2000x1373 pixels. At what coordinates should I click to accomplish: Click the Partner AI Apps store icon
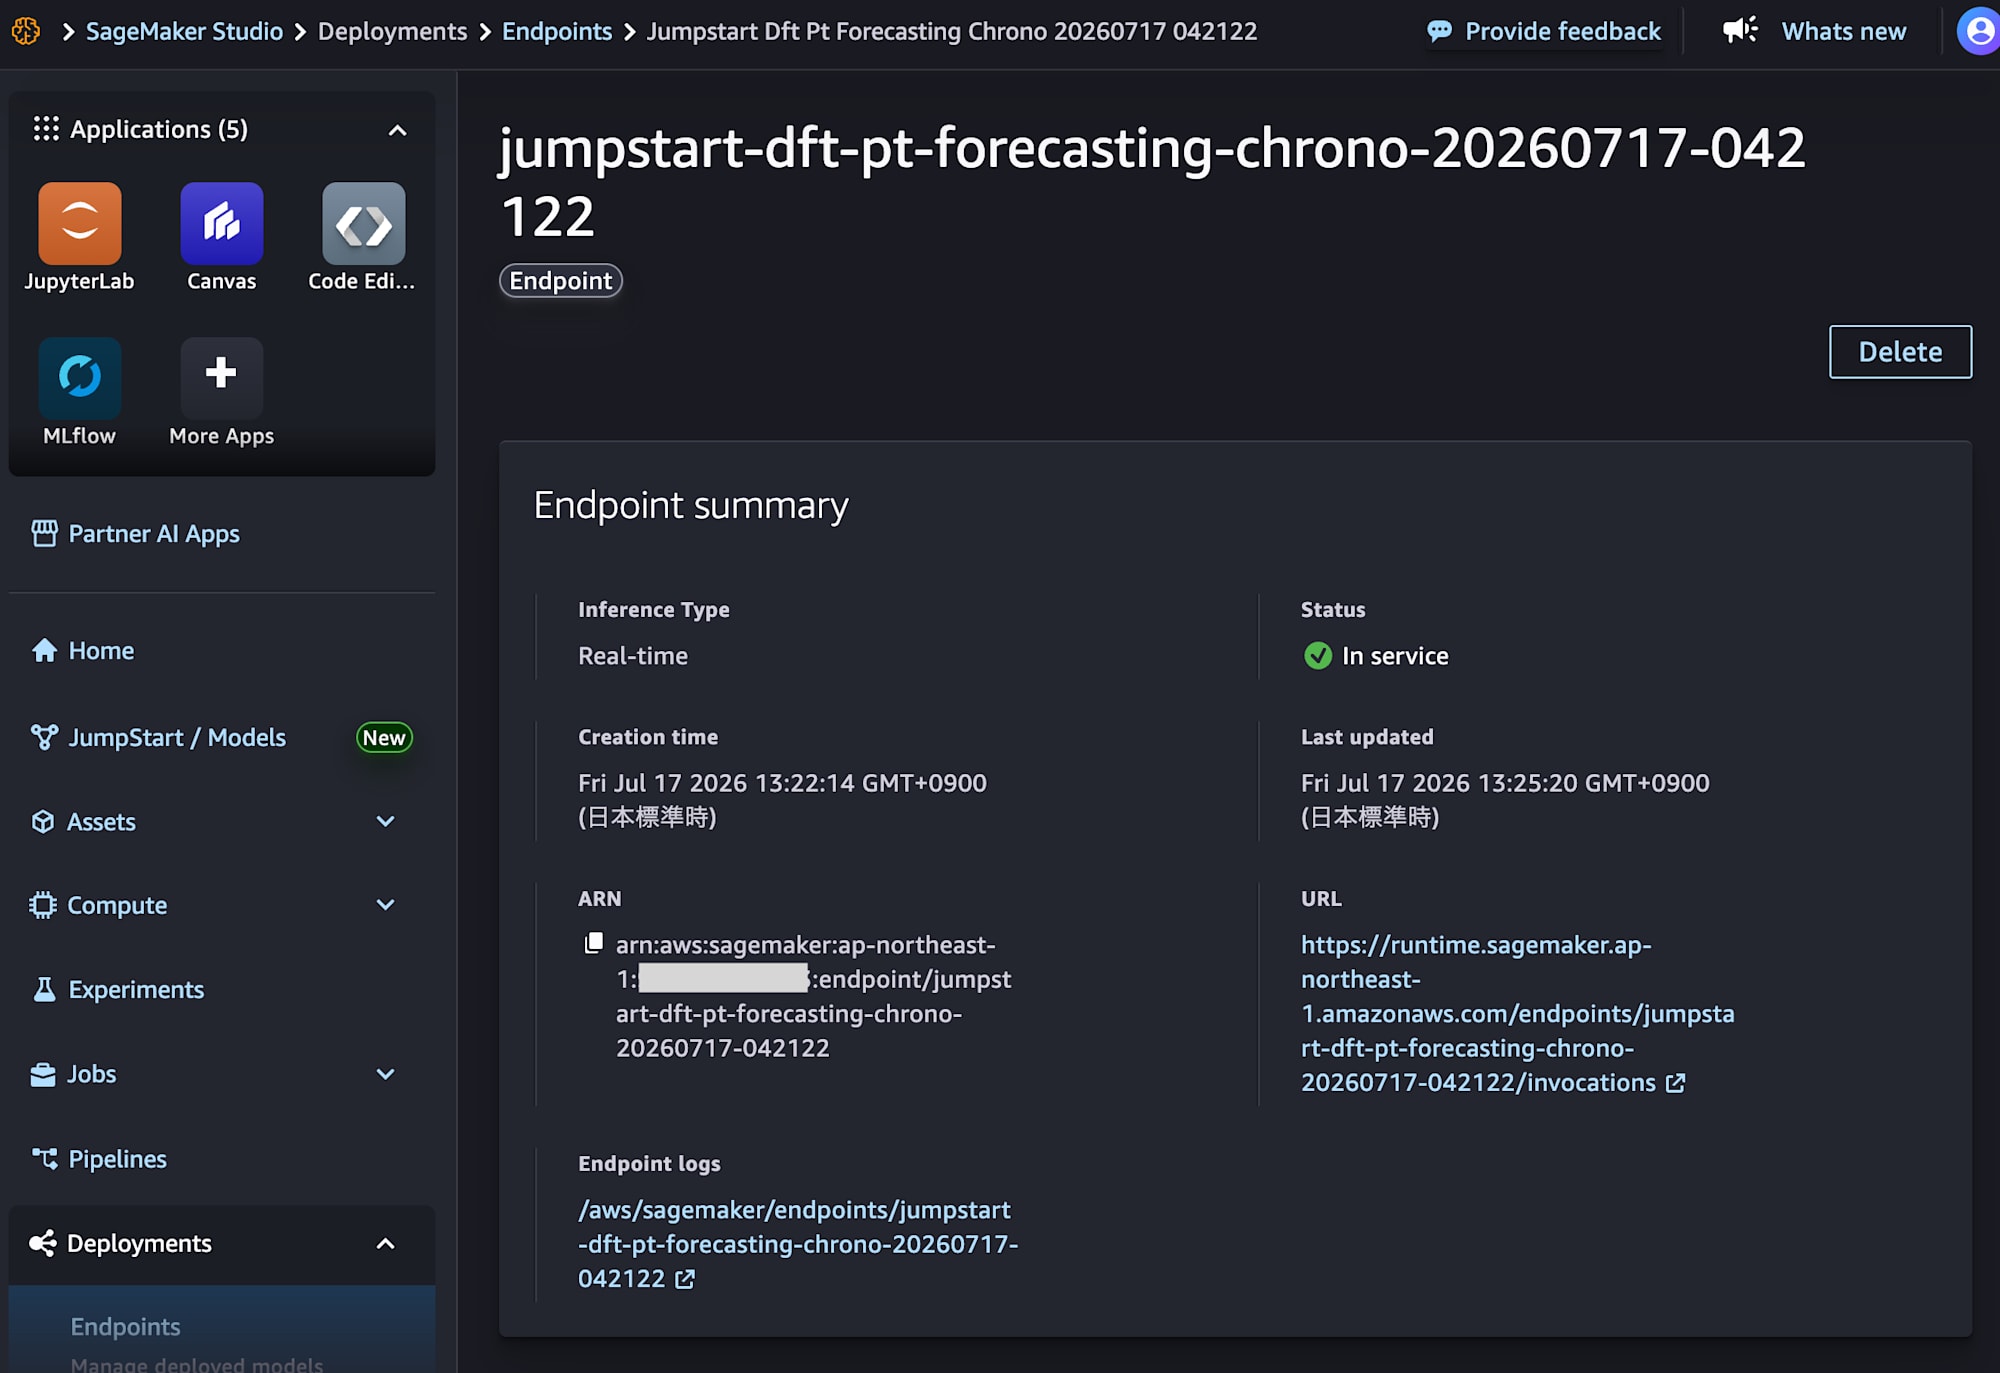[x=44, y=534]
